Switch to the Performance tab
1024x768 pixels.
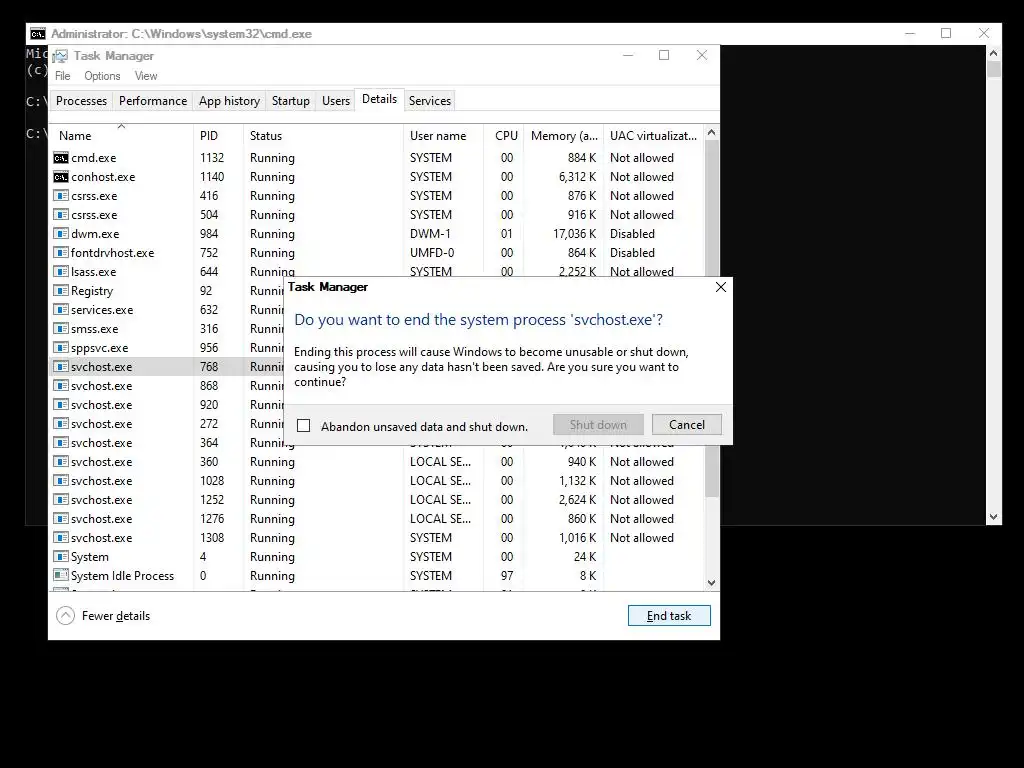(153, 101)
